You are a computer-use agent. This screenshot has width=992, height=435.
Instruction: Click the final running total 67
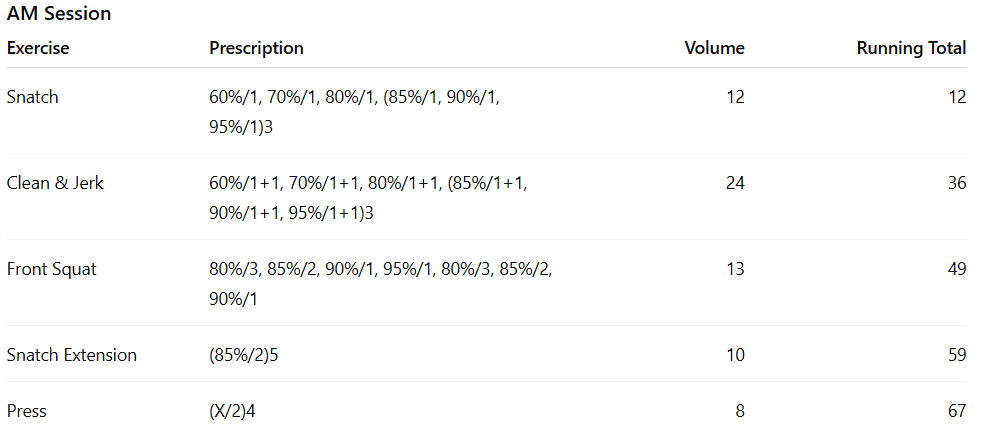[957, 411]
